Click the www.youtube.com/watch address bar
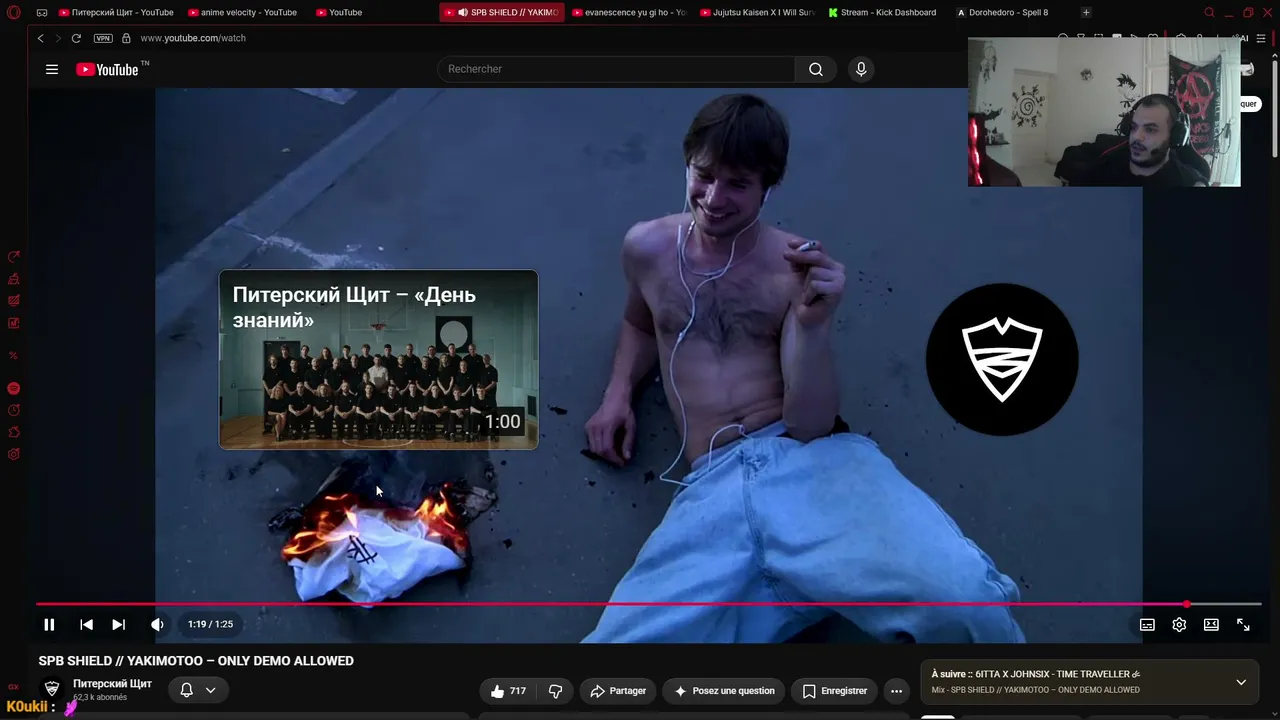Image resolution: width=1280 pixels, height=720 pixels. click(x=193, y=38)
